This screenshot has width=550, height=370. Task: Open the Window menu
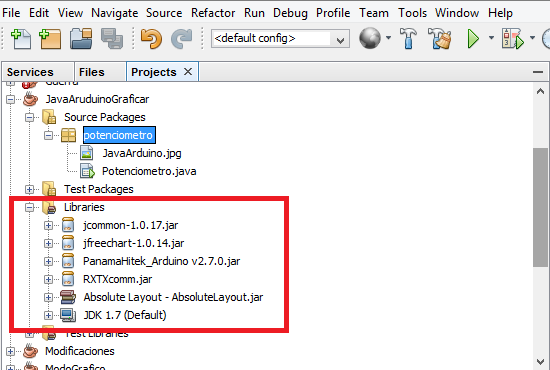coord(457,13)
